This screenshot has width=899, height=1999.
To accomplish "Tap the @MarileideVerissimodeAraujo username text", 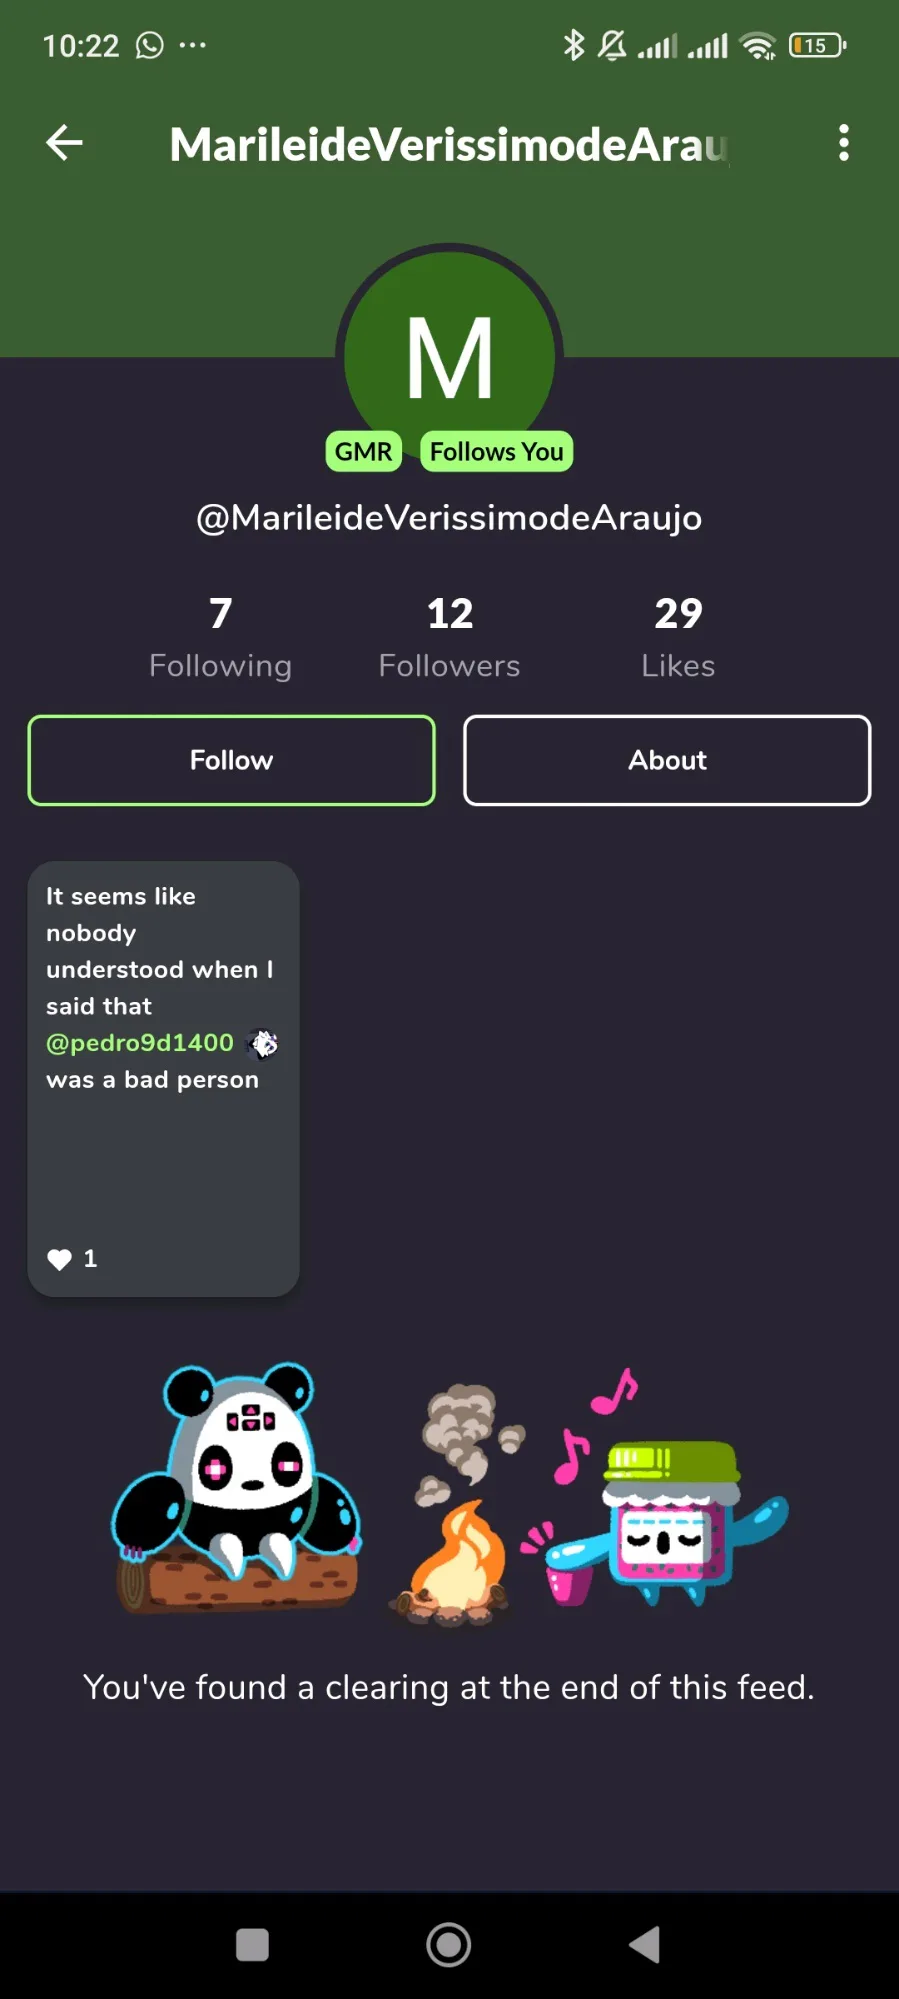I will [449, 518].
